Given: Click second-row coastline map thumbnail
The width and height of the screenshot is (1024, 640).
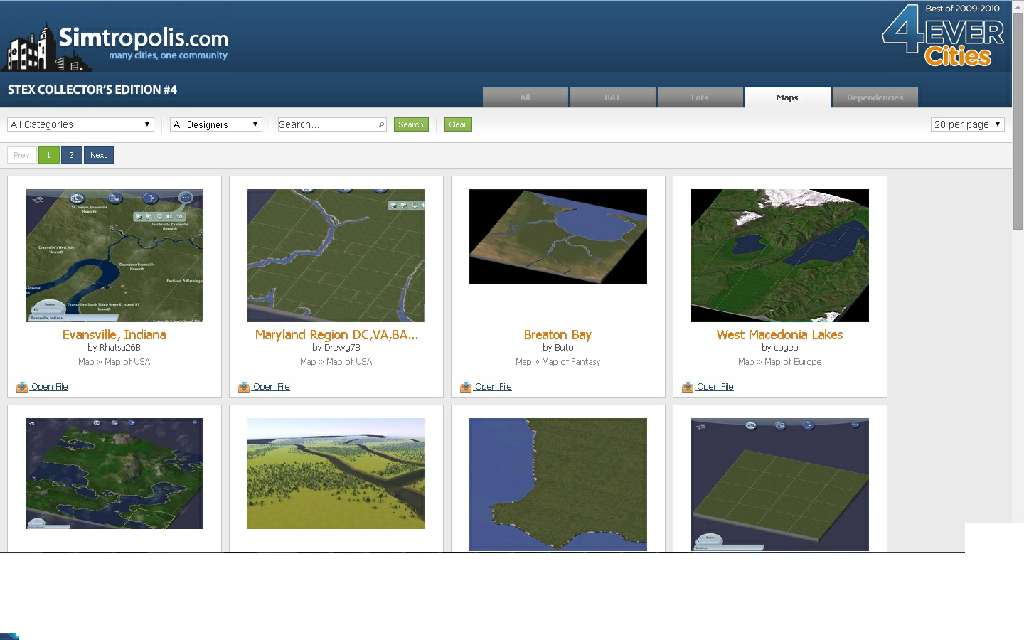Looking at the screenshot, I should coord(558,484).
